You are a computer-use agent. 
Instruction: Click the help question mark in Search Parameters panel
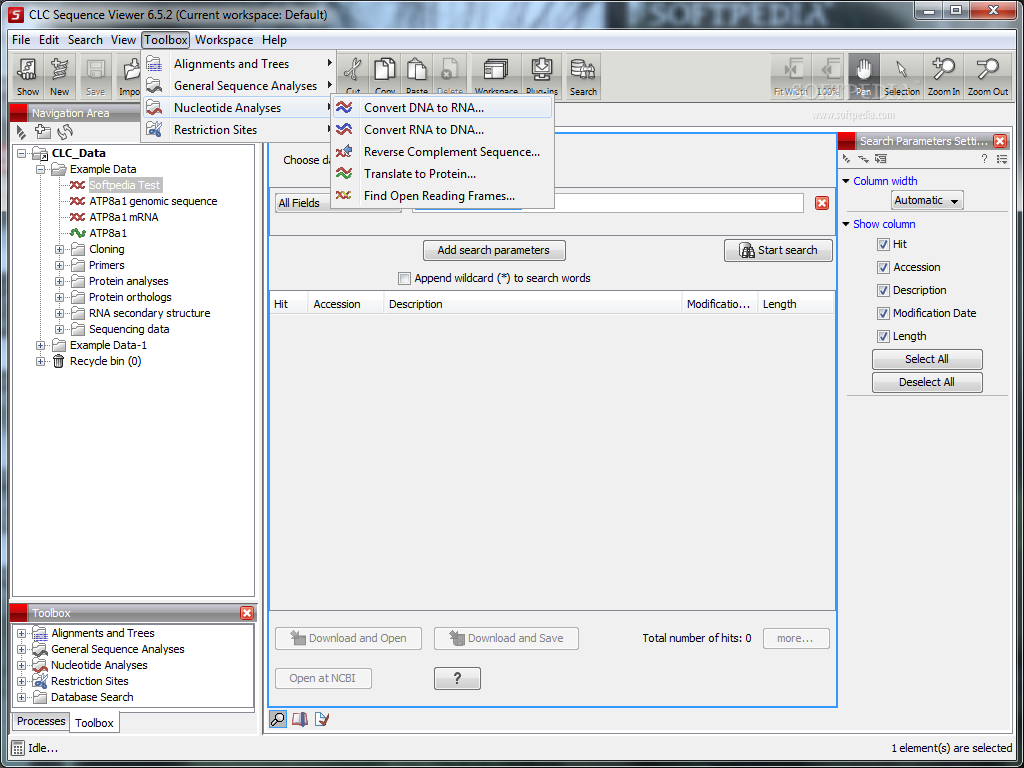pyautogui.click(x=984, y=159)
